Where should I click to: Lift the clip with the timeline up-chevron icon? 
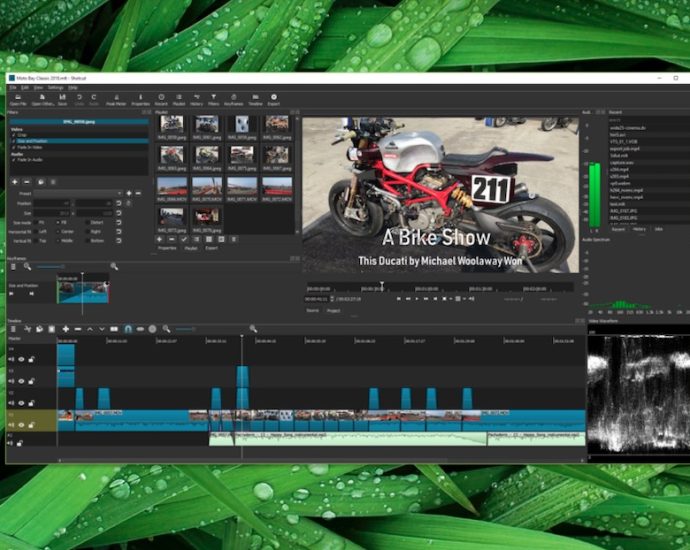90,329
